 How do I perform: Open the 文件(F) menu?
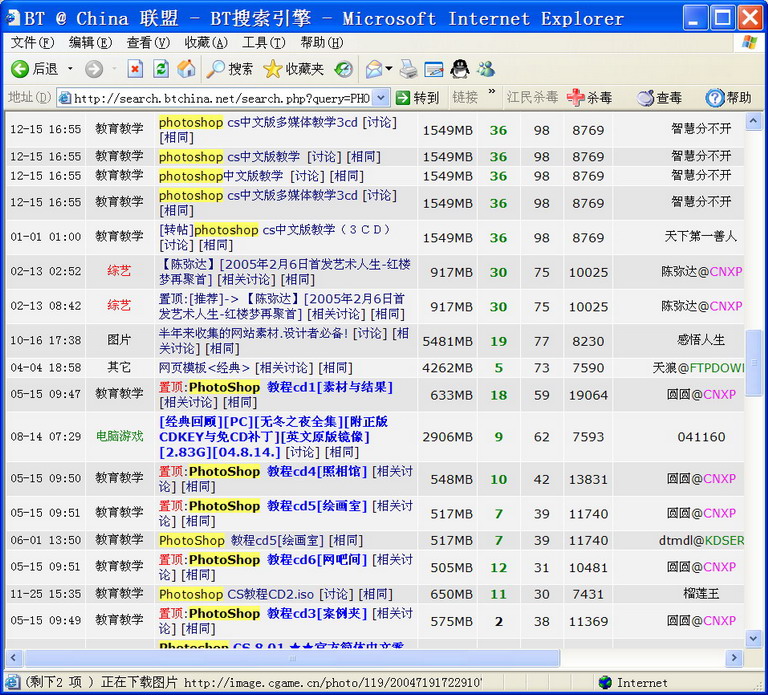click(x=32, y=43)
